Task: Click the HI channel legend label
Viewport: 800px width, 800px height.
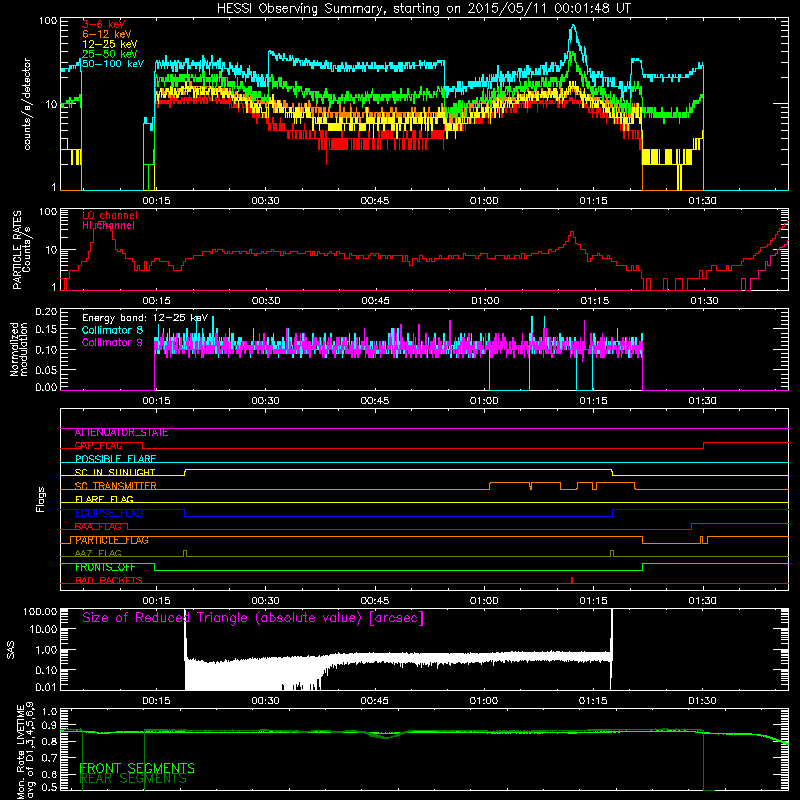Action: (108, 225)
